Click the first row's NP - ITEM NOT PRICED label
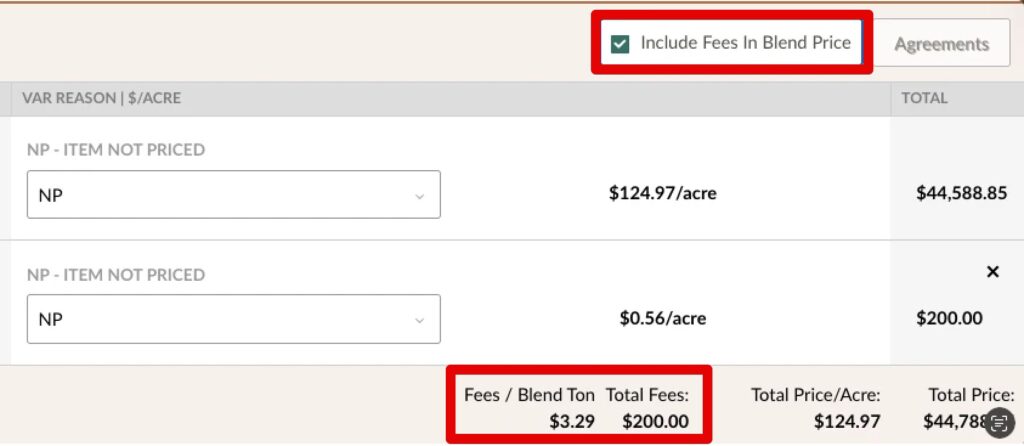Screen dimensions: 1024x446 pyautogui.click(x=115, y=150)
